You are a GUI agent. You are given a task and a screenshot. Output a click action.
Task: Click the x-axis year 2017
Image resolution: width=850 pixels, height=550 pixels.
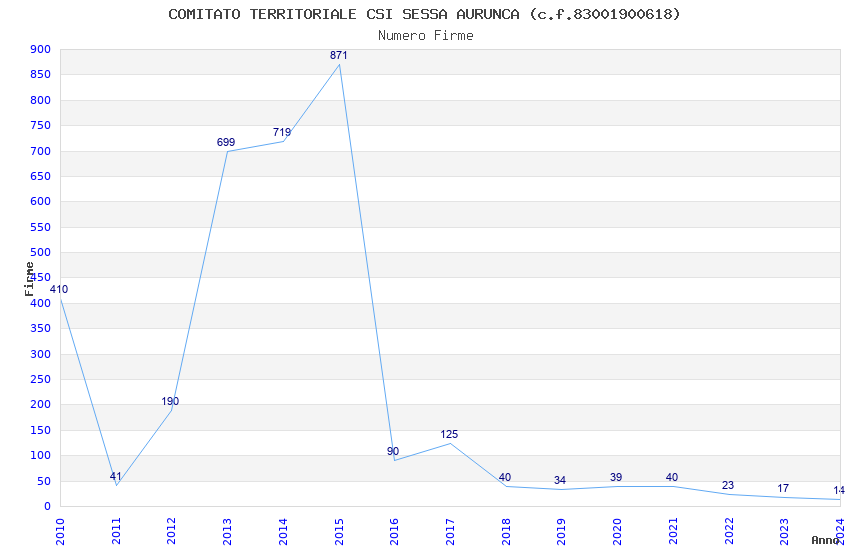pos(450,531)
